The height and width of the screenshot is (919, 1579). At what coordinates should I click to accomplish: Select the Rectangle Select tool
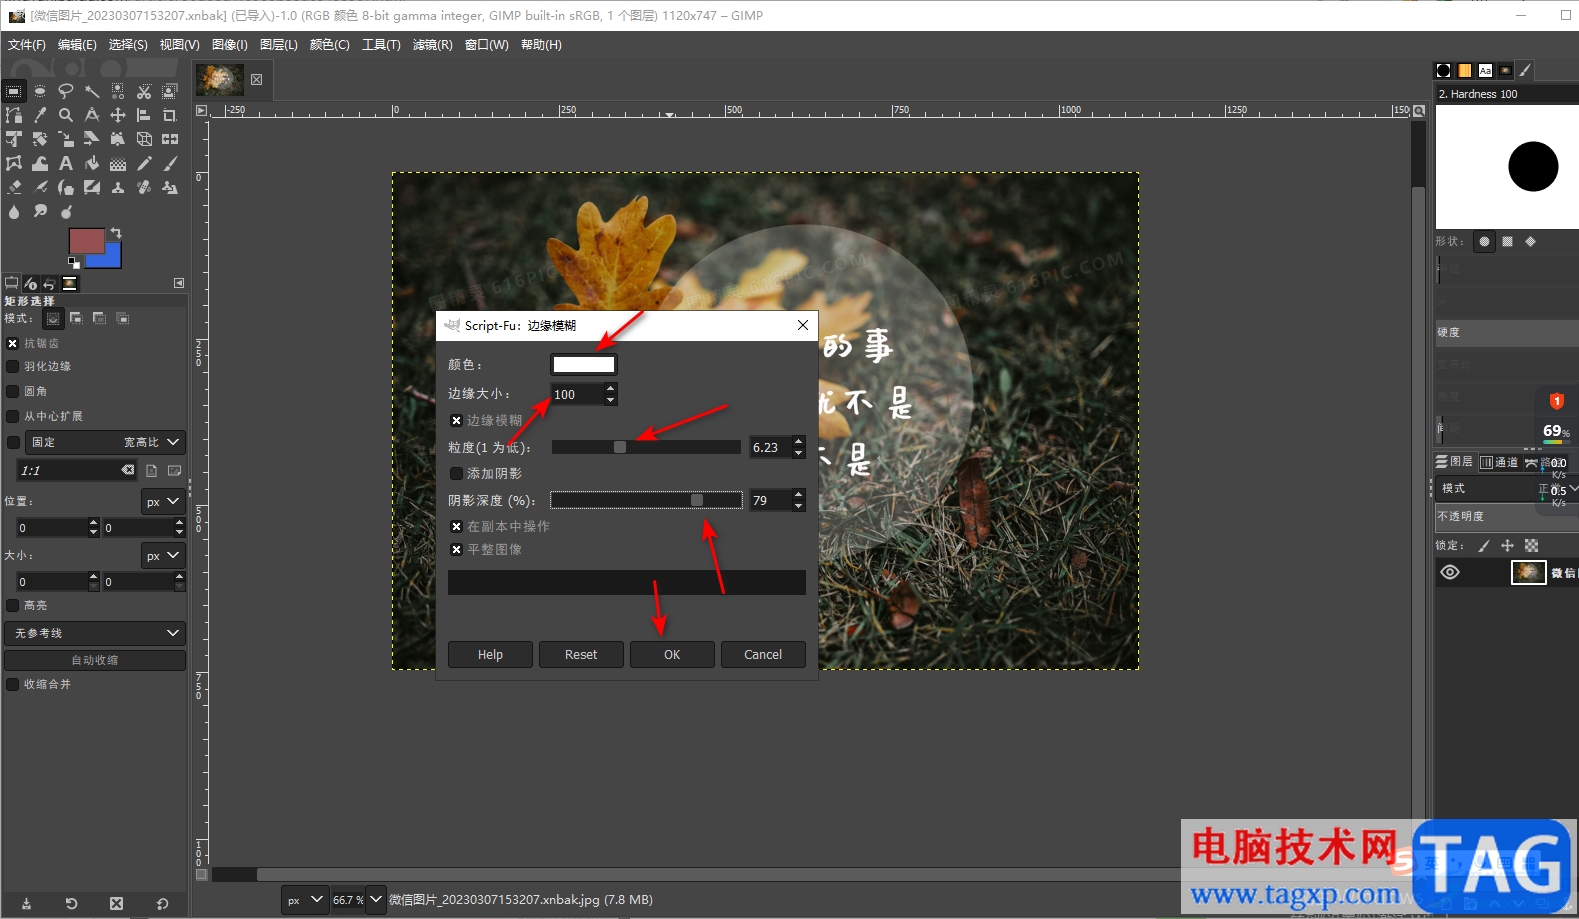14,91
